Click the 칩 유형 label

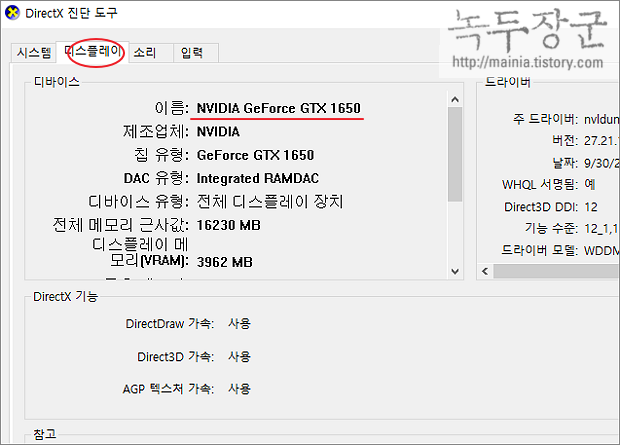point(161,155)
